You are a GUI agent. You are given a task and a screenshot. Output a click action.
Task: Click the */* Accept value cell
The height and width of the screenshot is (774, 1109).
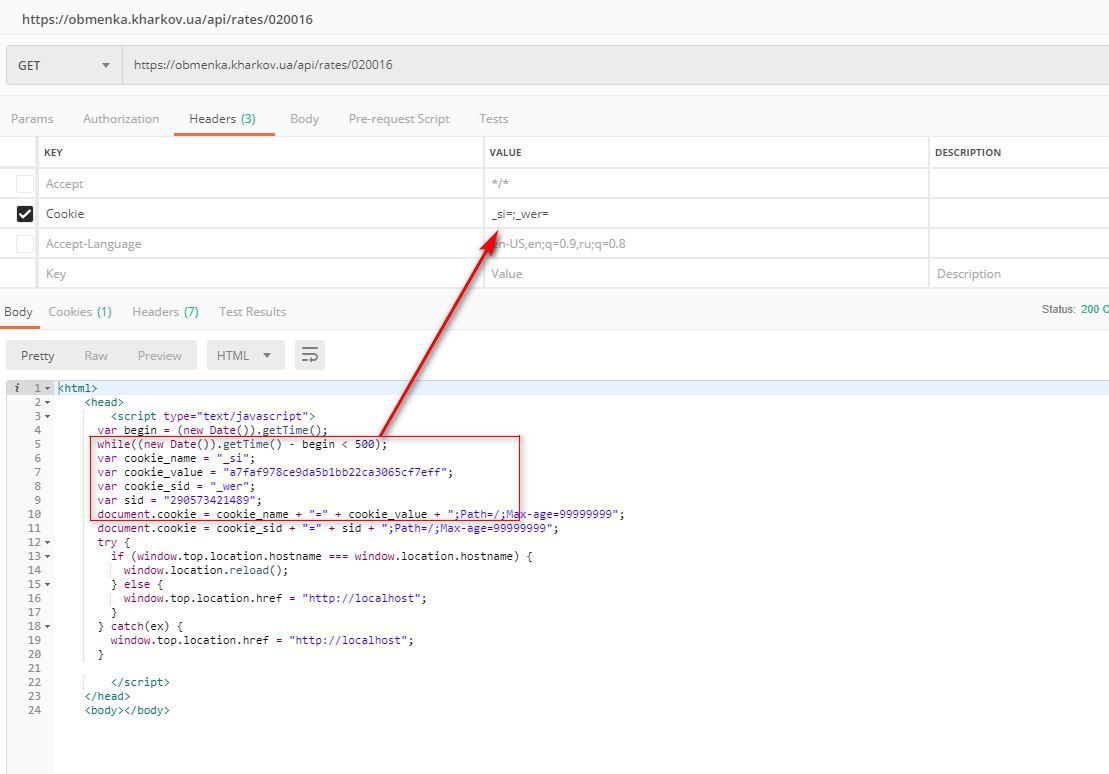coord(706,184)
